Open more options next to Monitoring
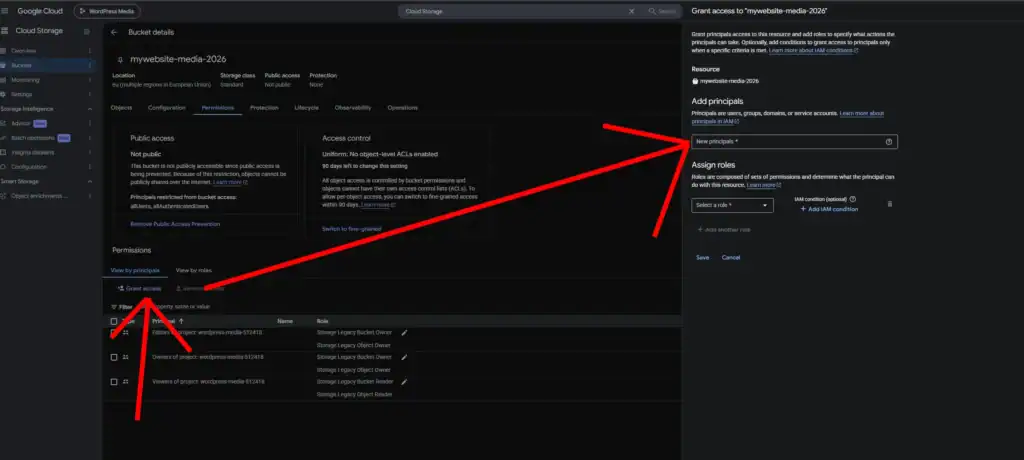 (89, 80)
